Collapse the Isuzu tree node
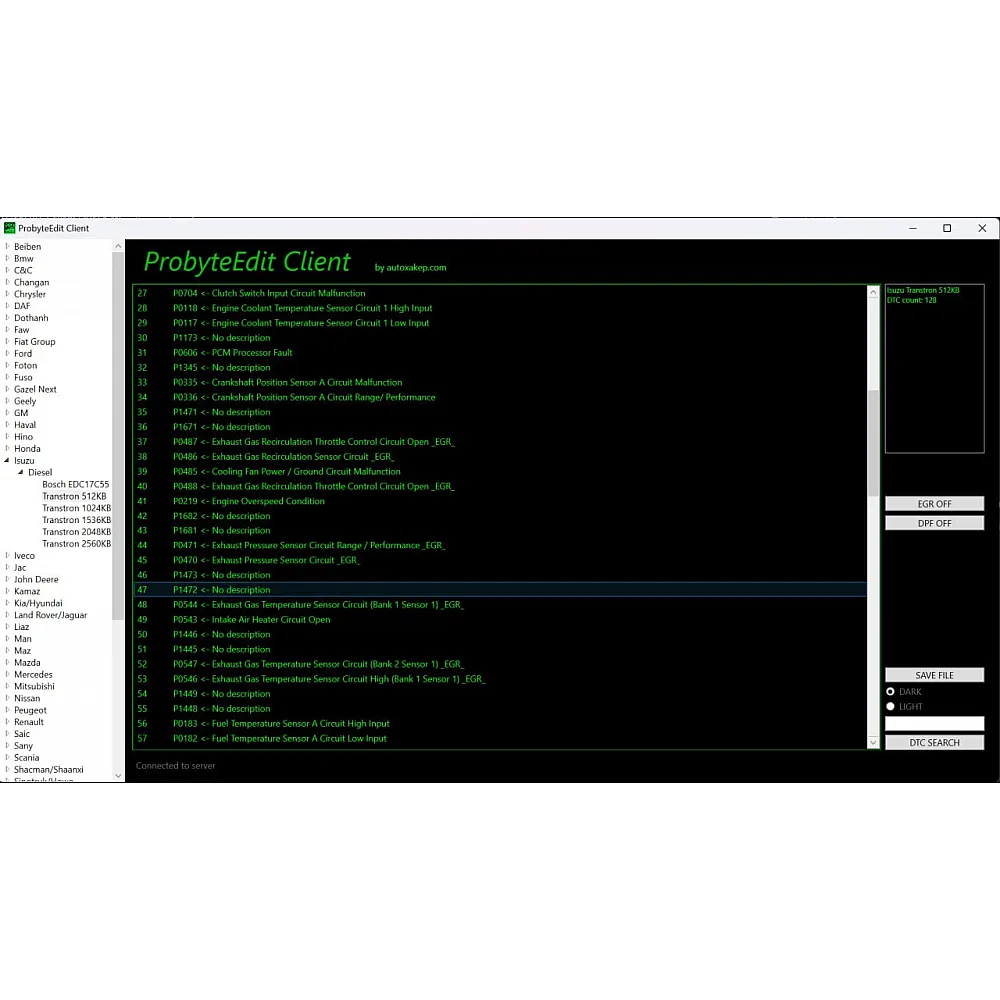This screenshot has width=1000, height=1000. (x=8, y=461)
